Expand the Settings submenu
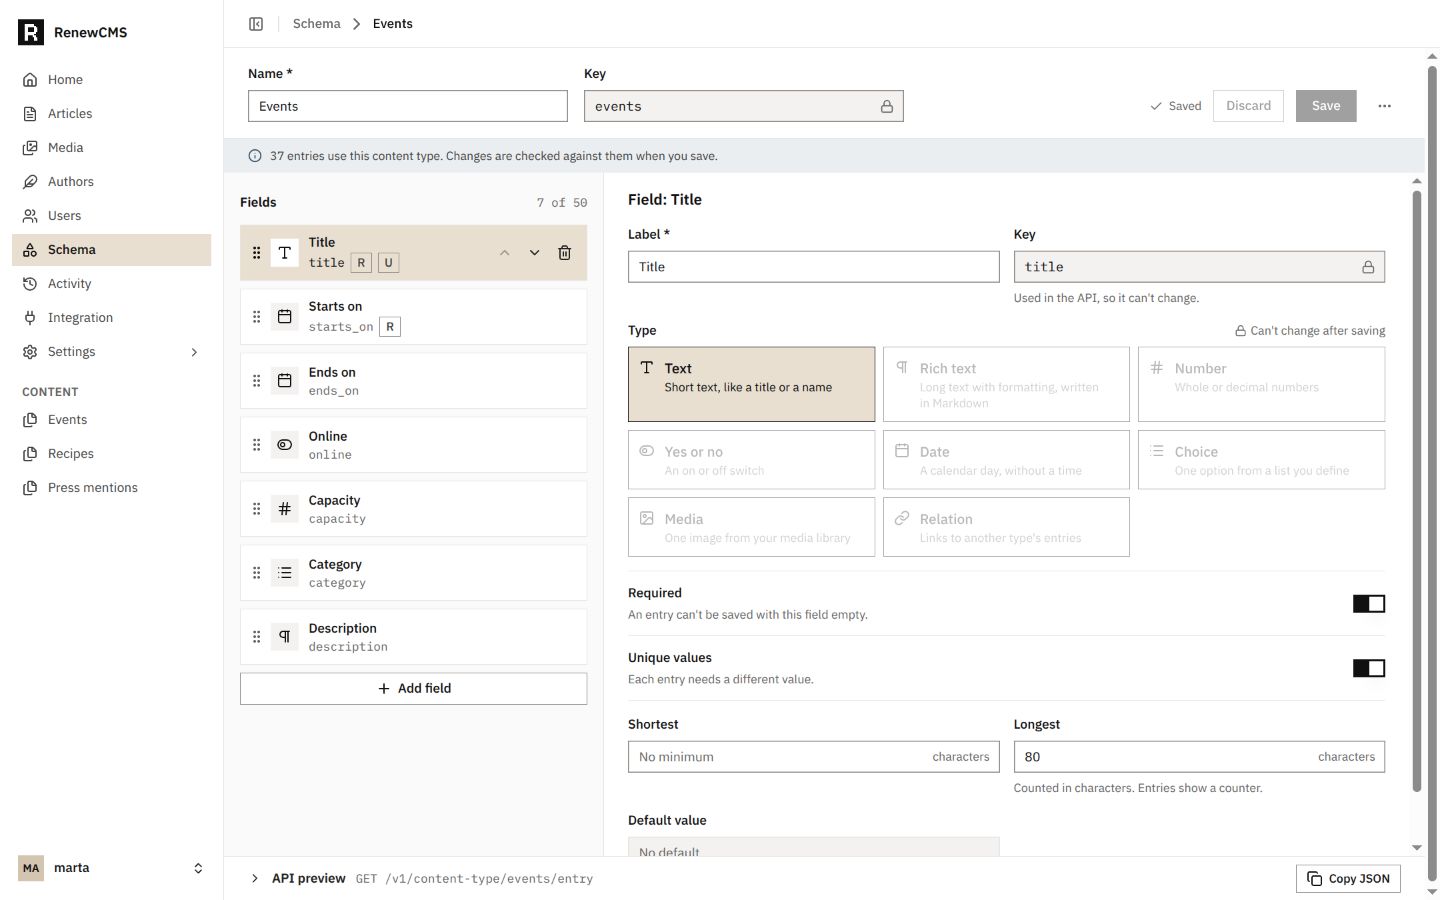The image size is (1440, 900). (194, 352)
